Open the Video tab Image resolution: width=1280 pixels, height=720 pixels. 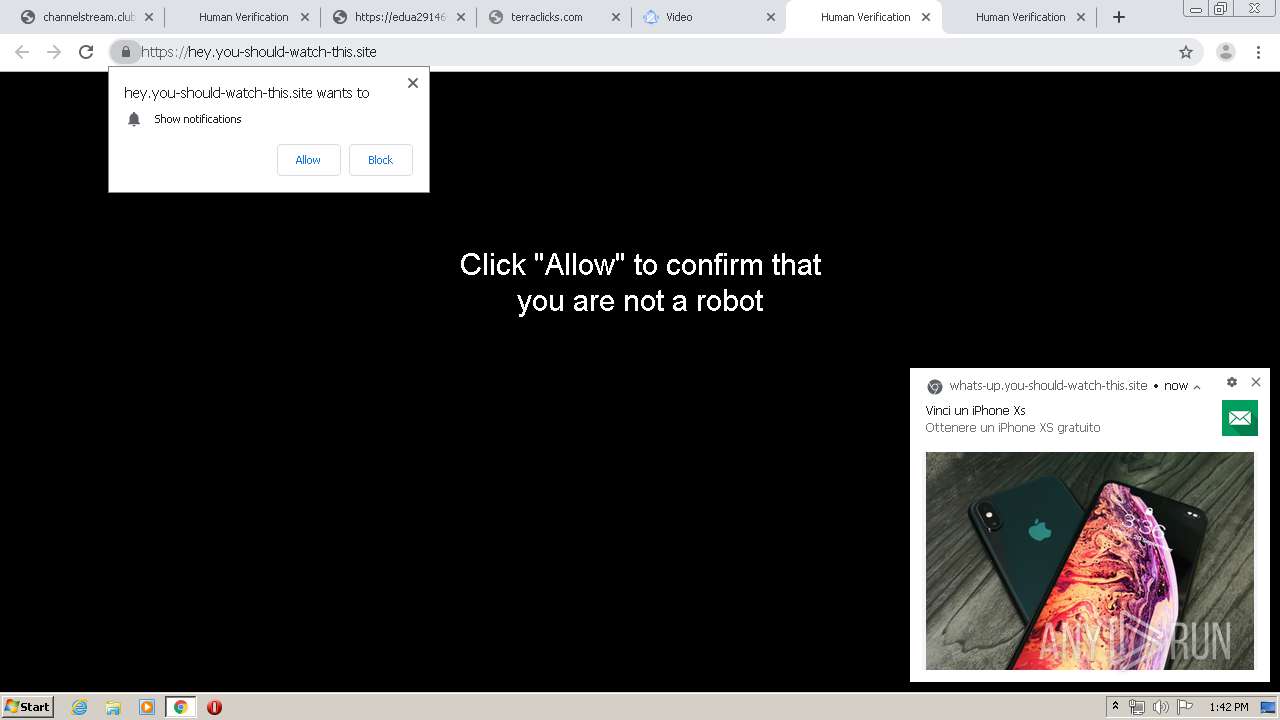pos(679,17)
